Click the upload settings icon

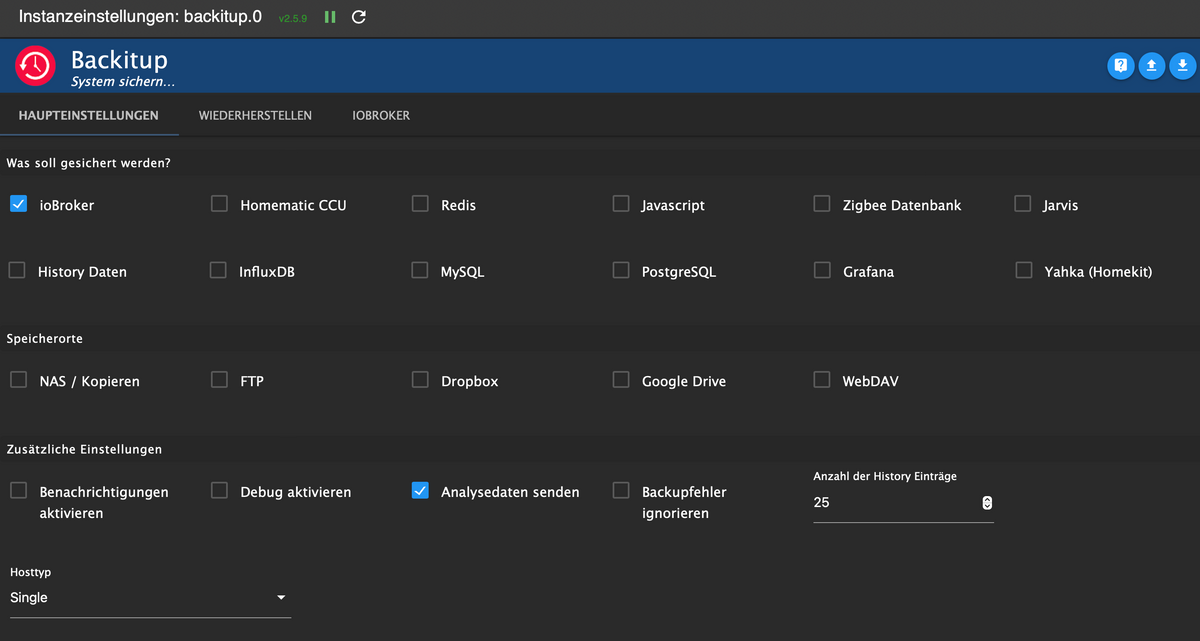[x=1152, y=66]
